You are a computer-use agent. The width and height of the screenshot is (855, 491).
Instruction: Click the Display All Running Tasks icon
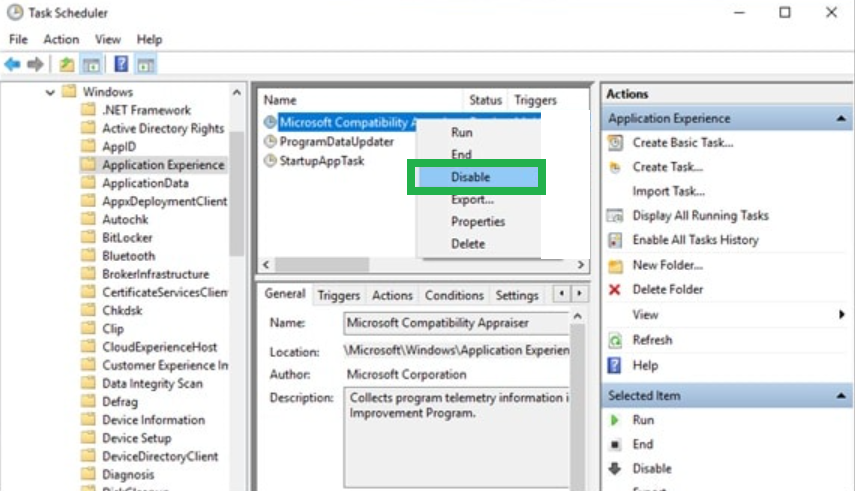615,215
